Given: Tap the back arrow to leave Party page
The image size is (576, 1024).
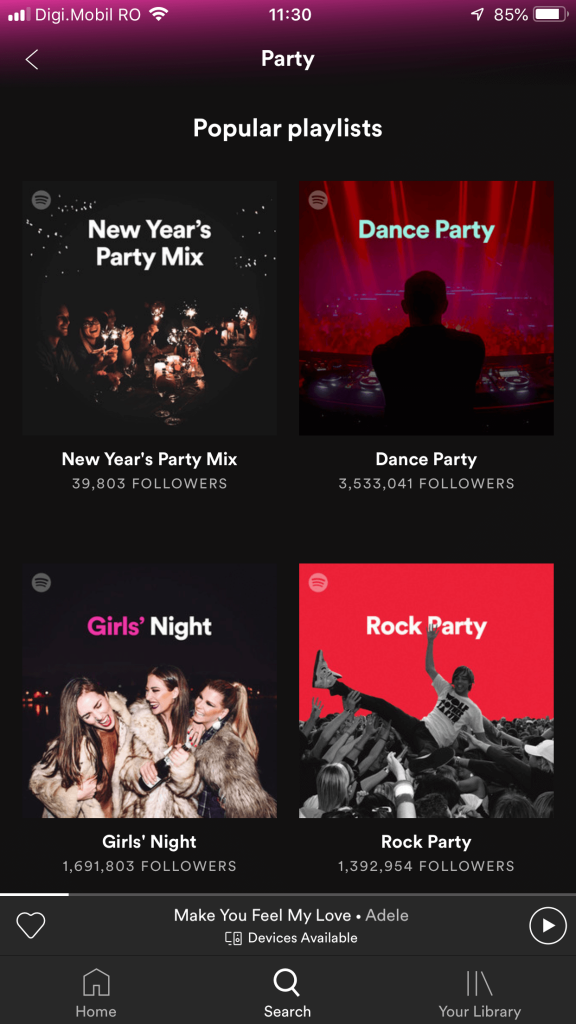Looking at the screenshot, I should coord(30,59).
